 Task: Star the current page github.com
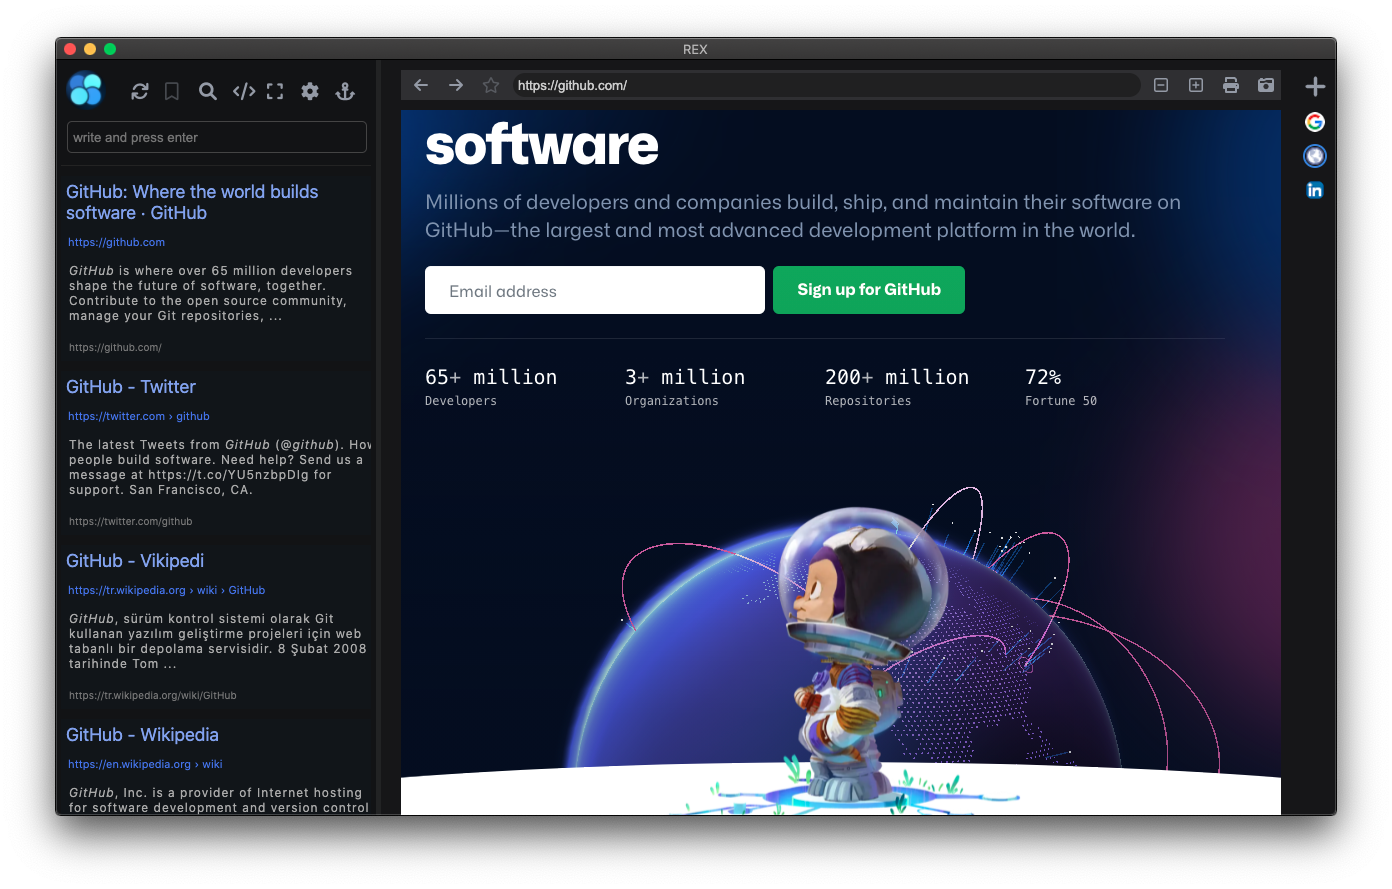[x=491, y=85]
